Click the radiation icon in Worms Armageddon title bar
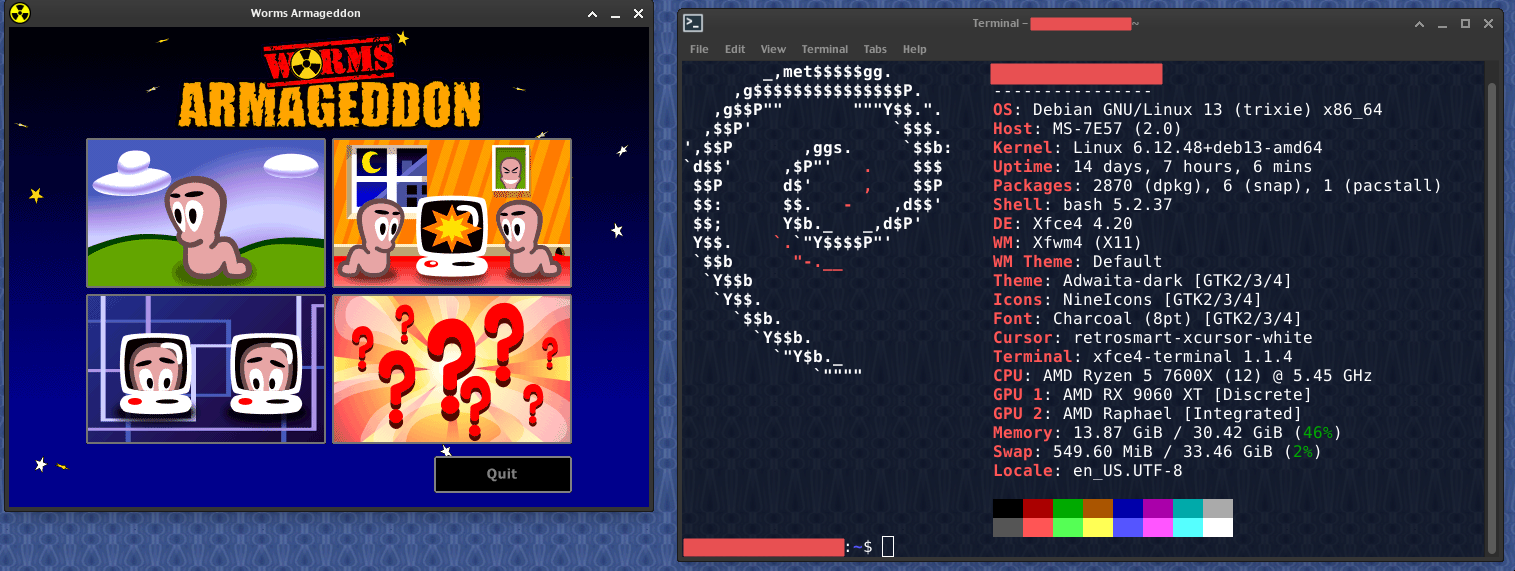This screenshot has width=1515, height=571. (19, 13)
